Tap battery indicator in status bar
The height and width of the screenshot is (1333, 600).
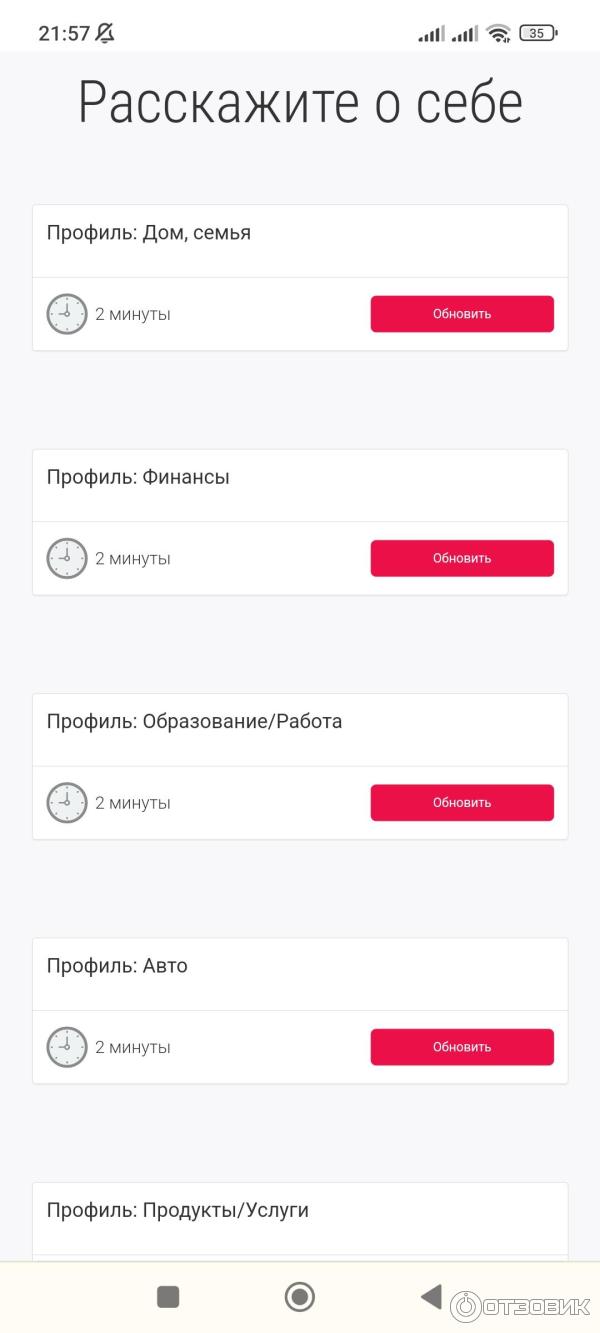[x=537, y=33]
